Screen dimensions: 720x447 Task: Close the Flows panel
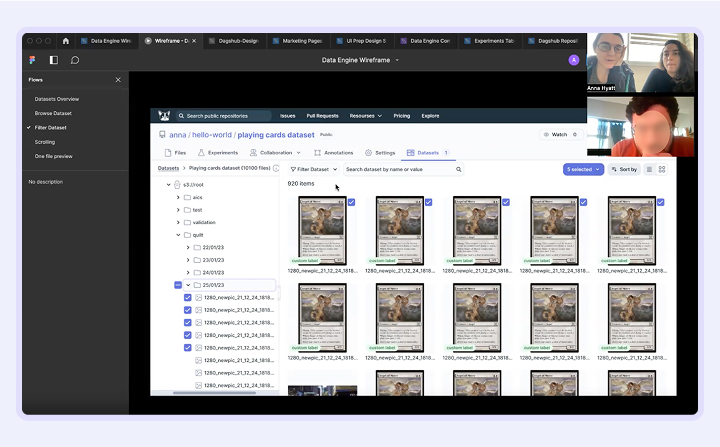(118, 80)
